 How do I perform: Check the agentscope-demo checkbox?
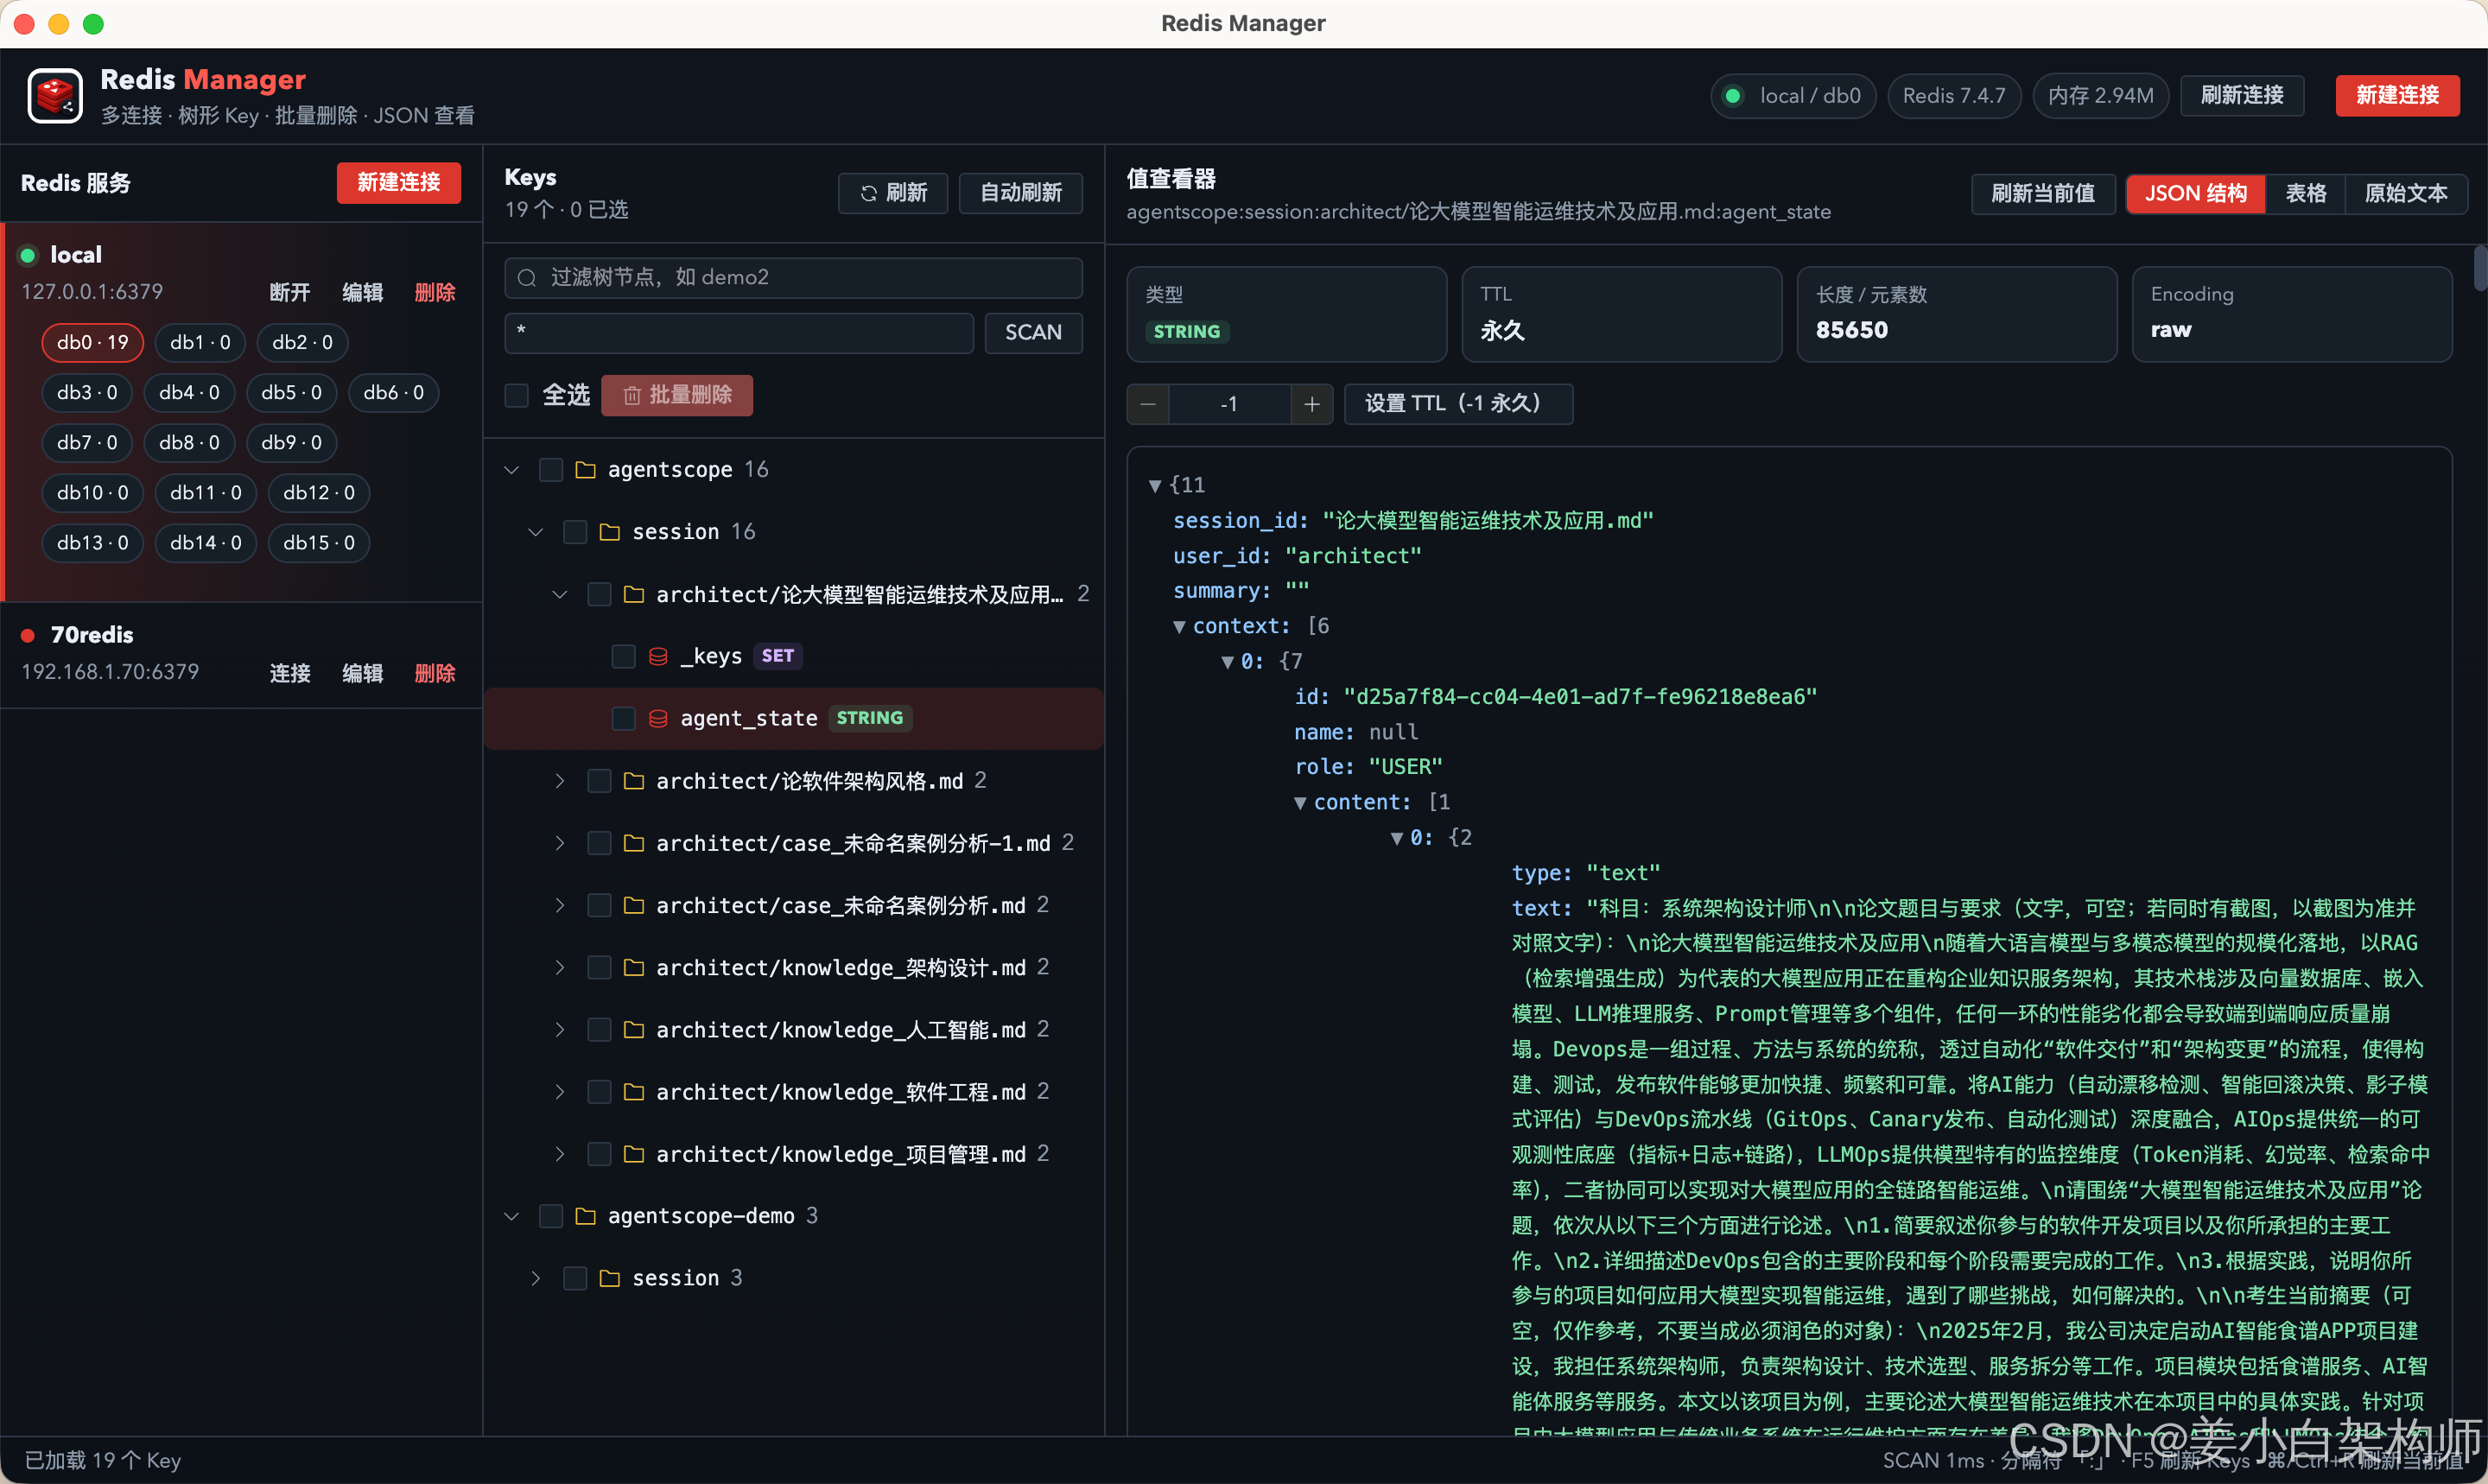[x=551, y=1216]
